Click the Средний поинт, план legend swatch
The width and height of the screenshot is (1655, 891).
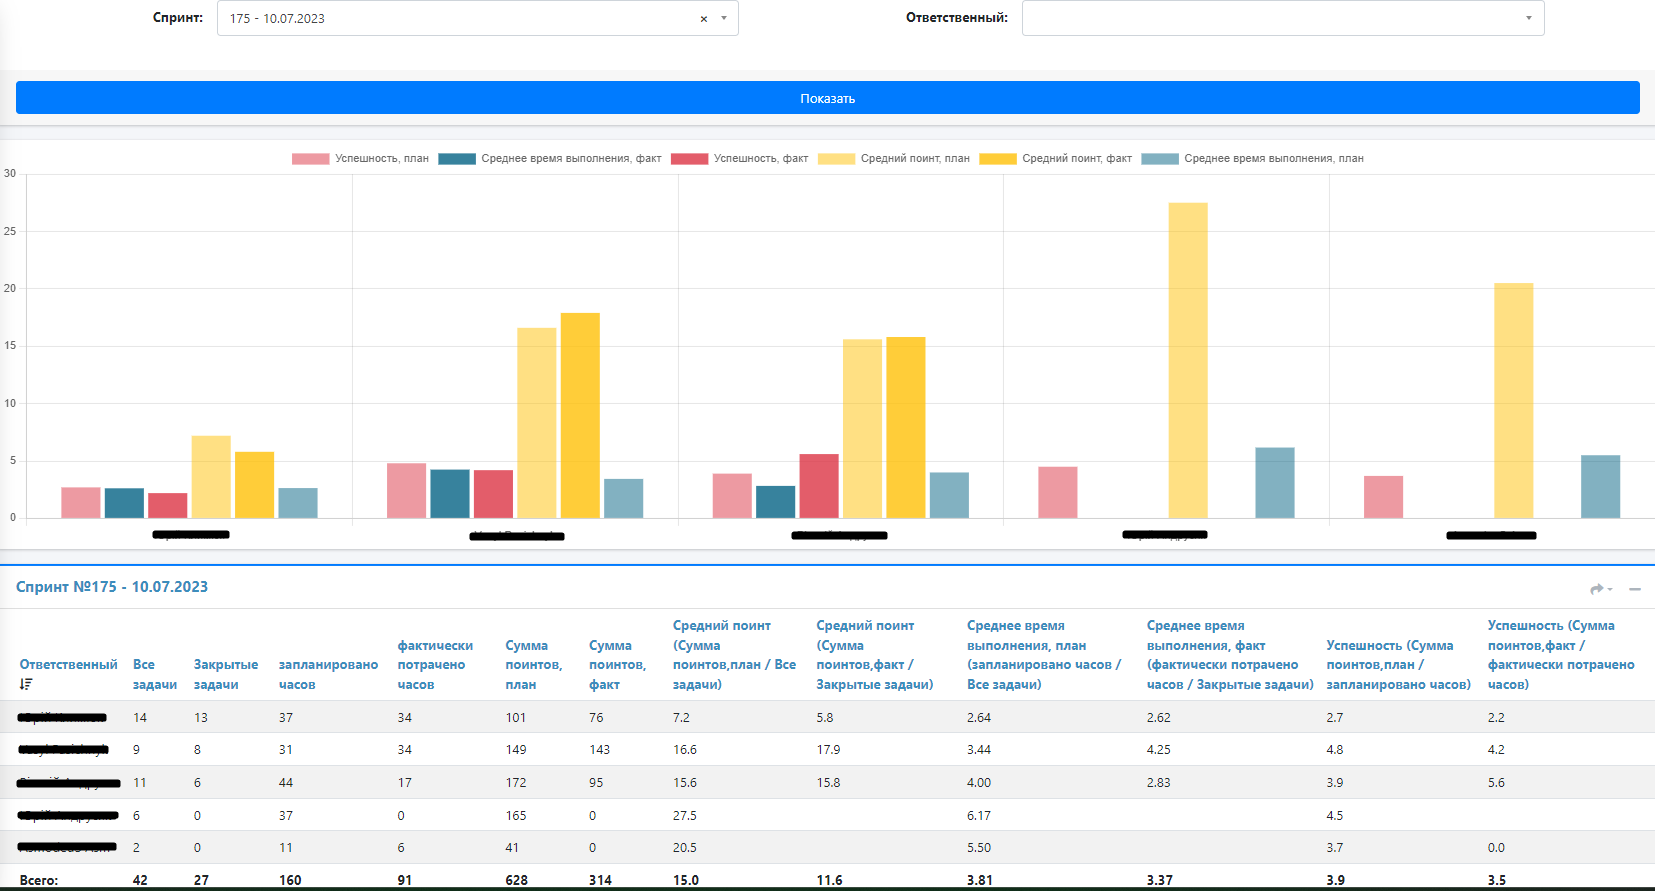point(836,158)
